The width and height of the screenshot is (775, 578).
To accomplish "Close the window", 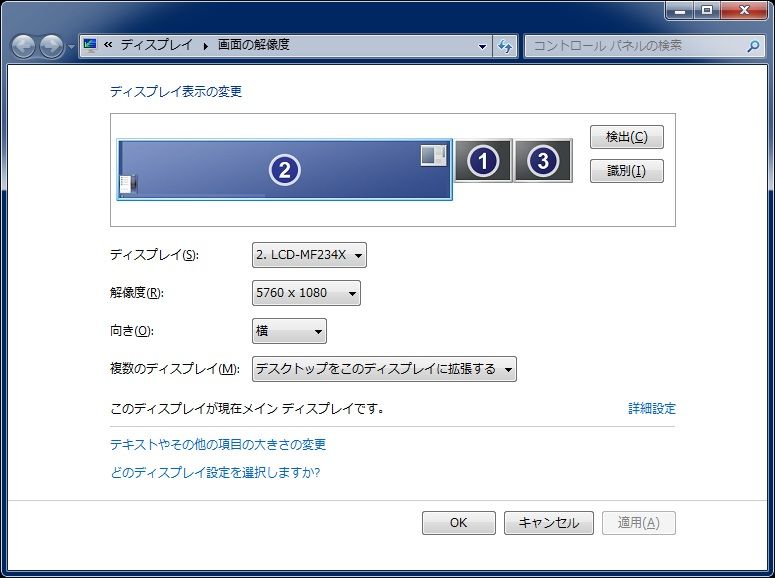I will click(x=744, y=10).
